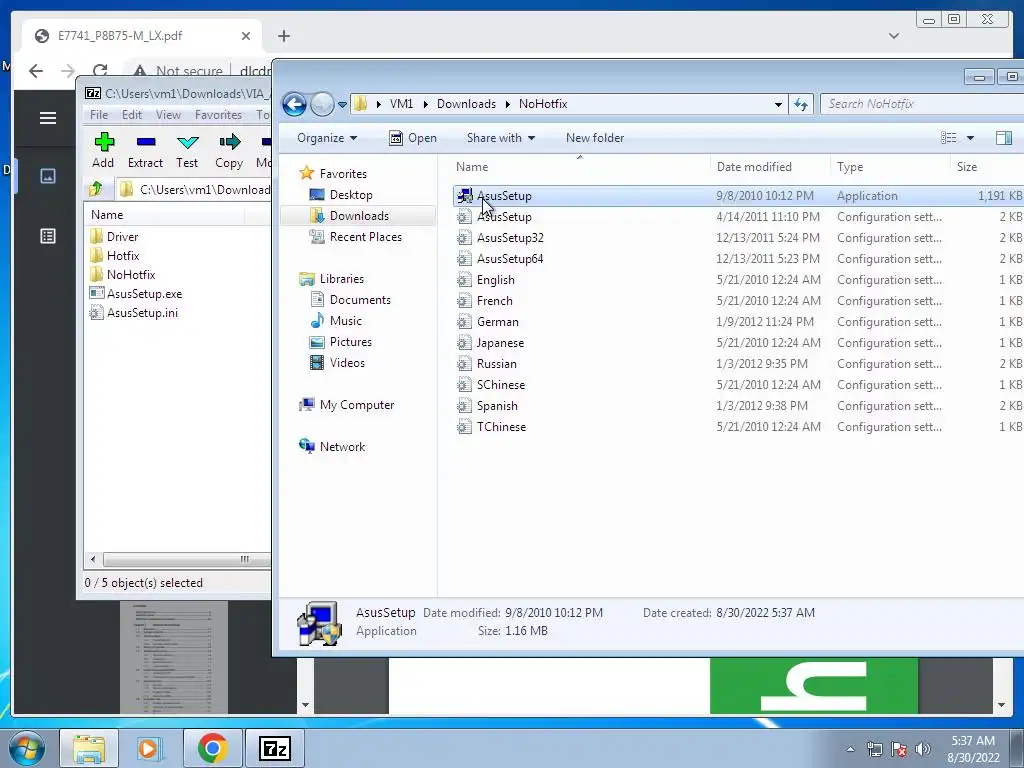The image size is (1024, 768).
Task: Click the Search NoHotfix field
Action: tap(921, 104)
